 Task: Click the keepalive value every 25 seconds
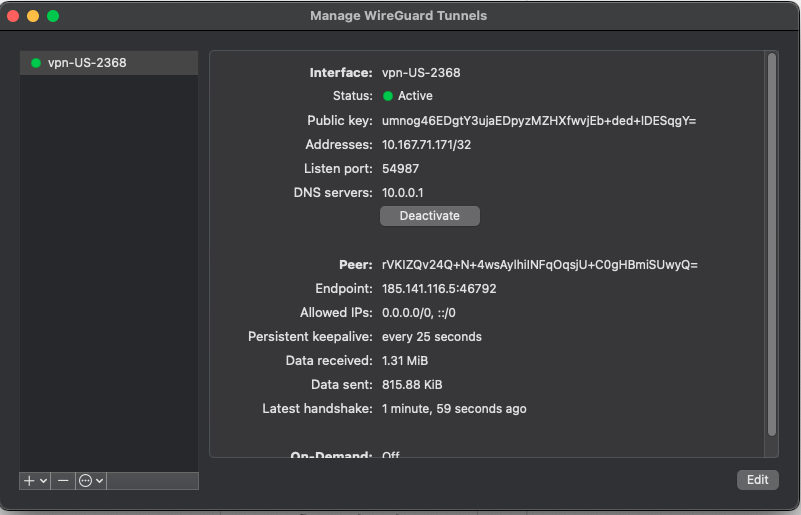point(432,337)
